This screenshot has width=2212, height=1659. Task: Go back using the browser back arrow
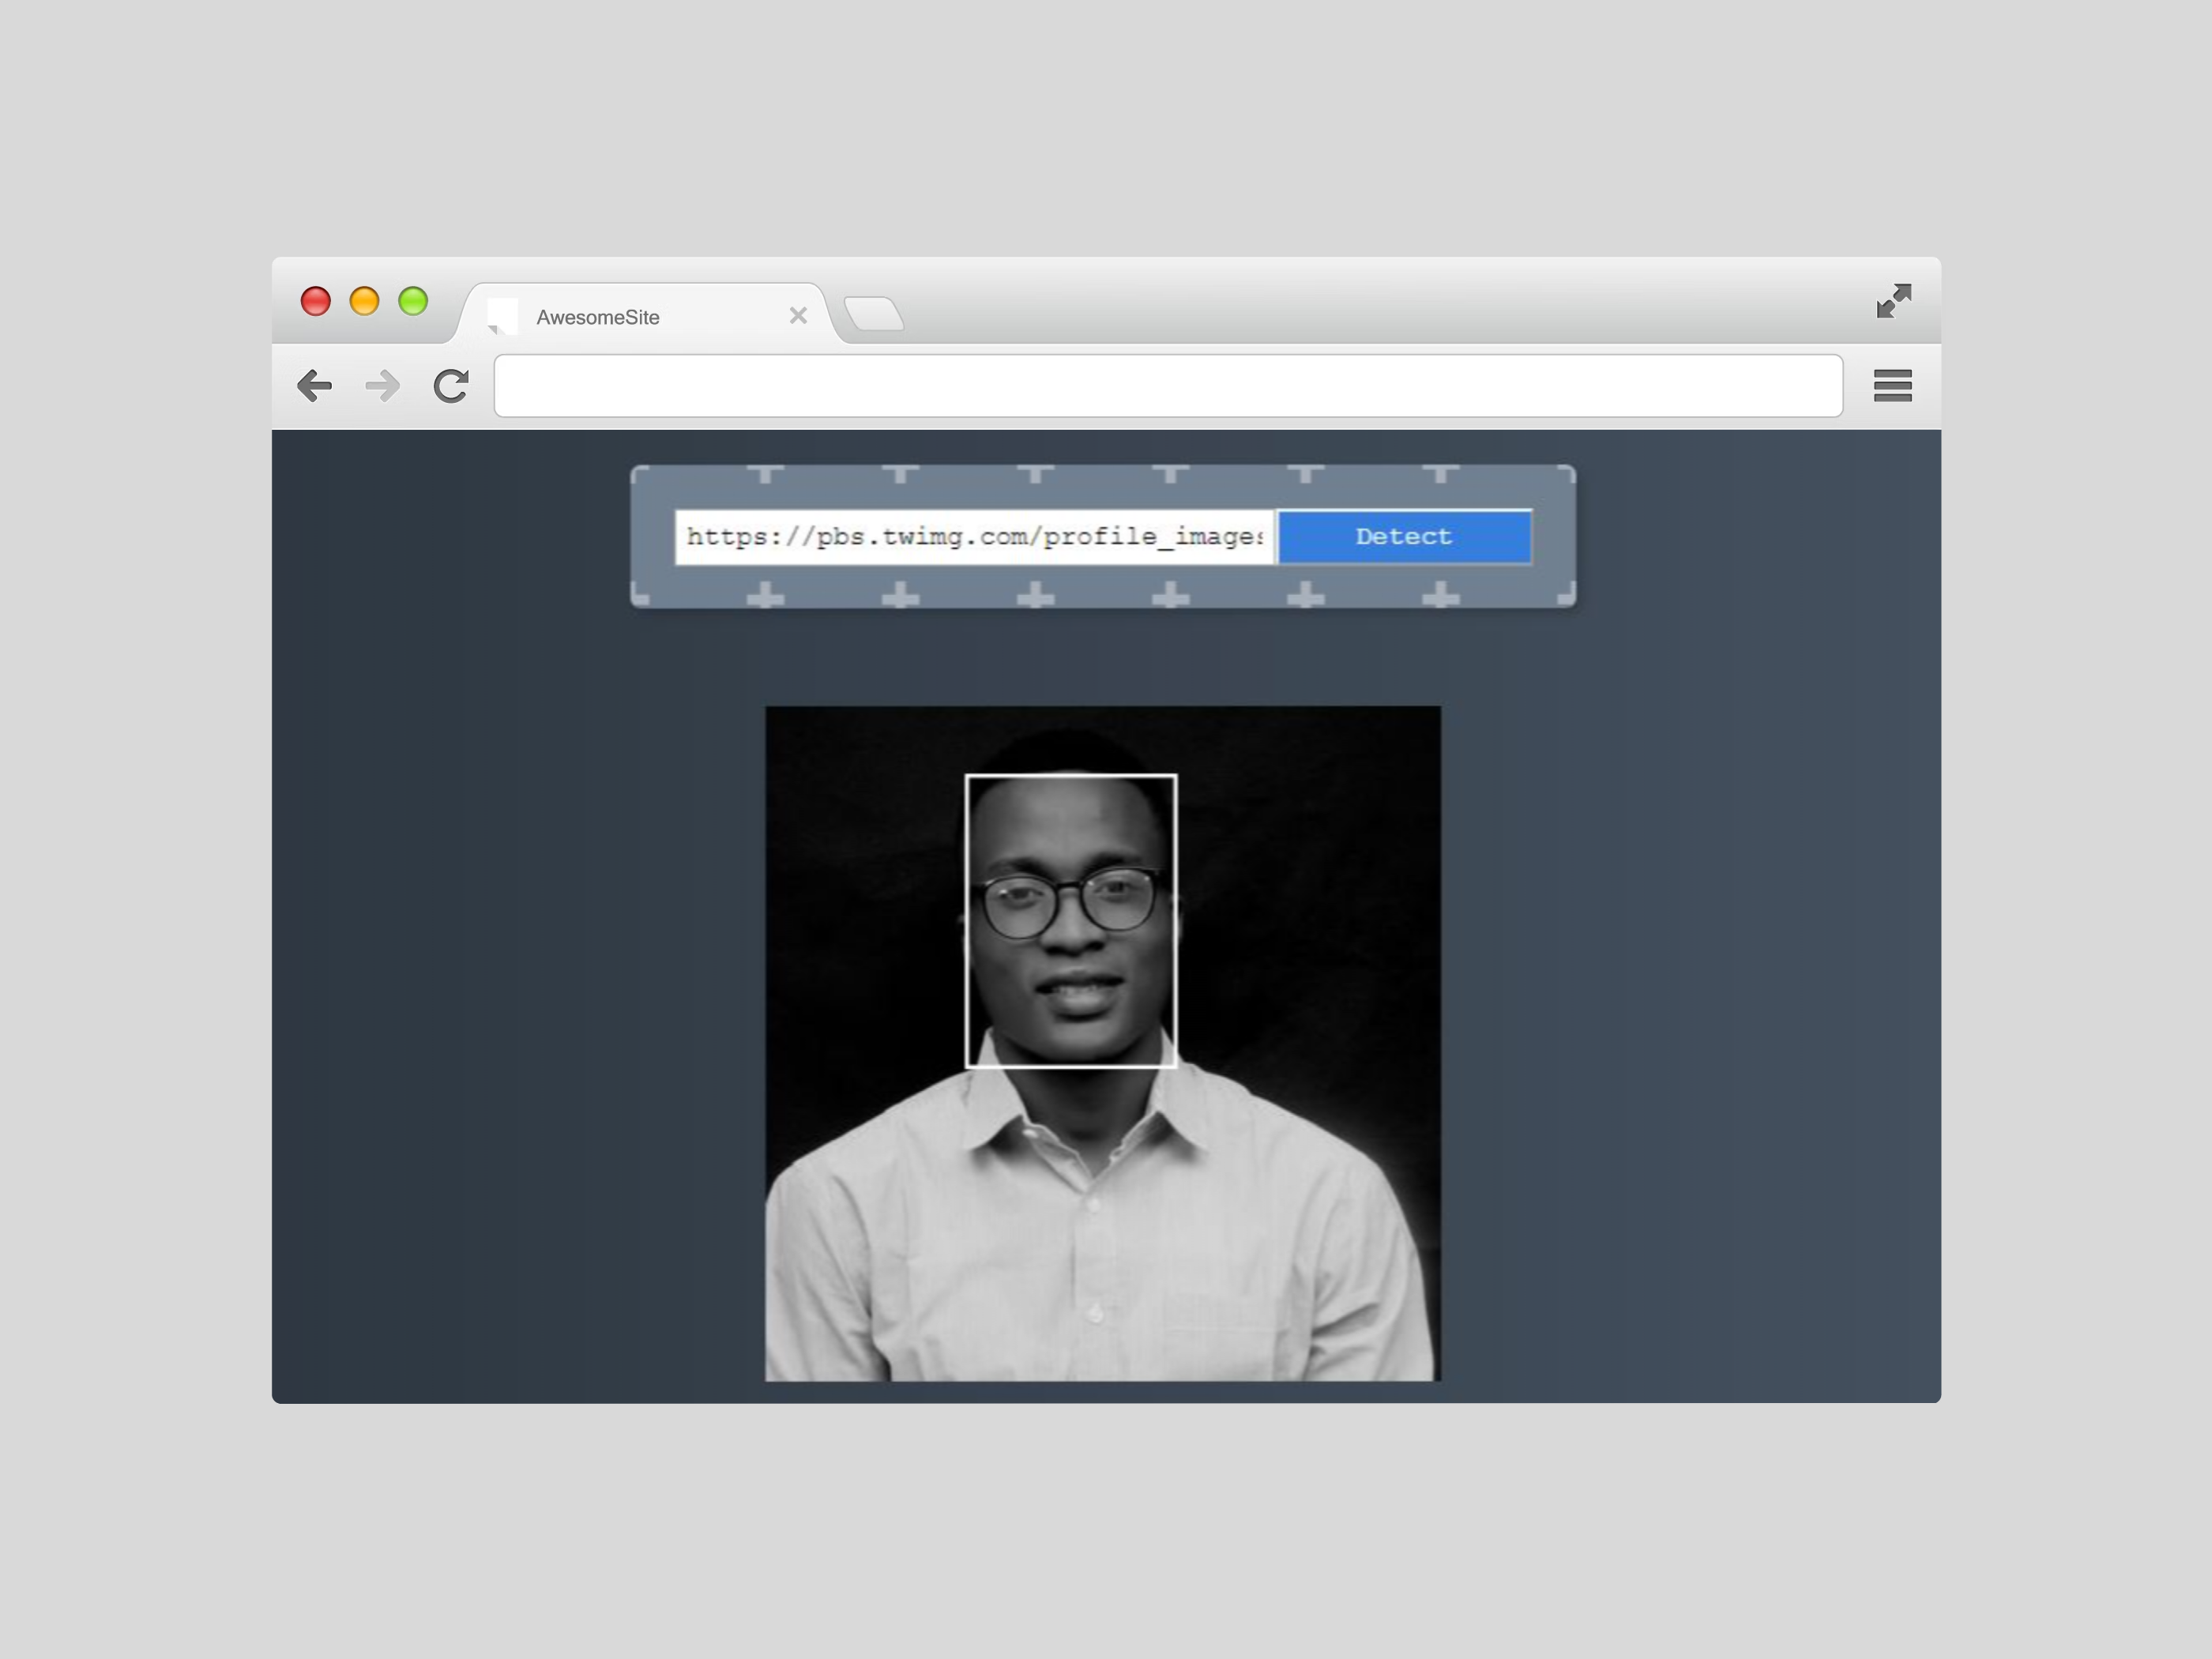click(315, 386)
